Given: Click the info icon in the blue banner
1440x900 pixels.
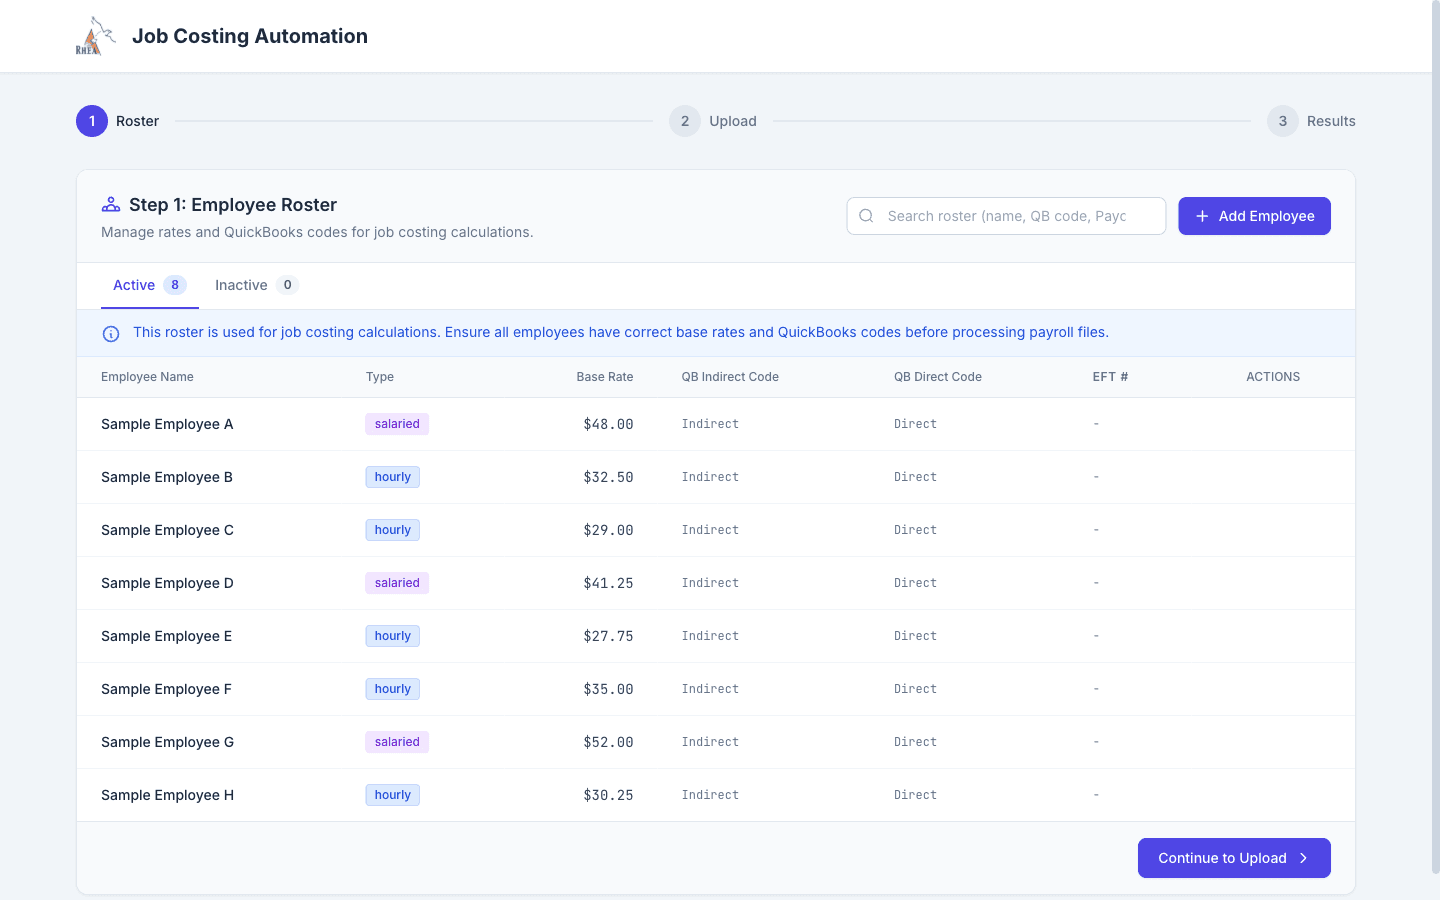Looking at the screenshot, I should (111, 334).
